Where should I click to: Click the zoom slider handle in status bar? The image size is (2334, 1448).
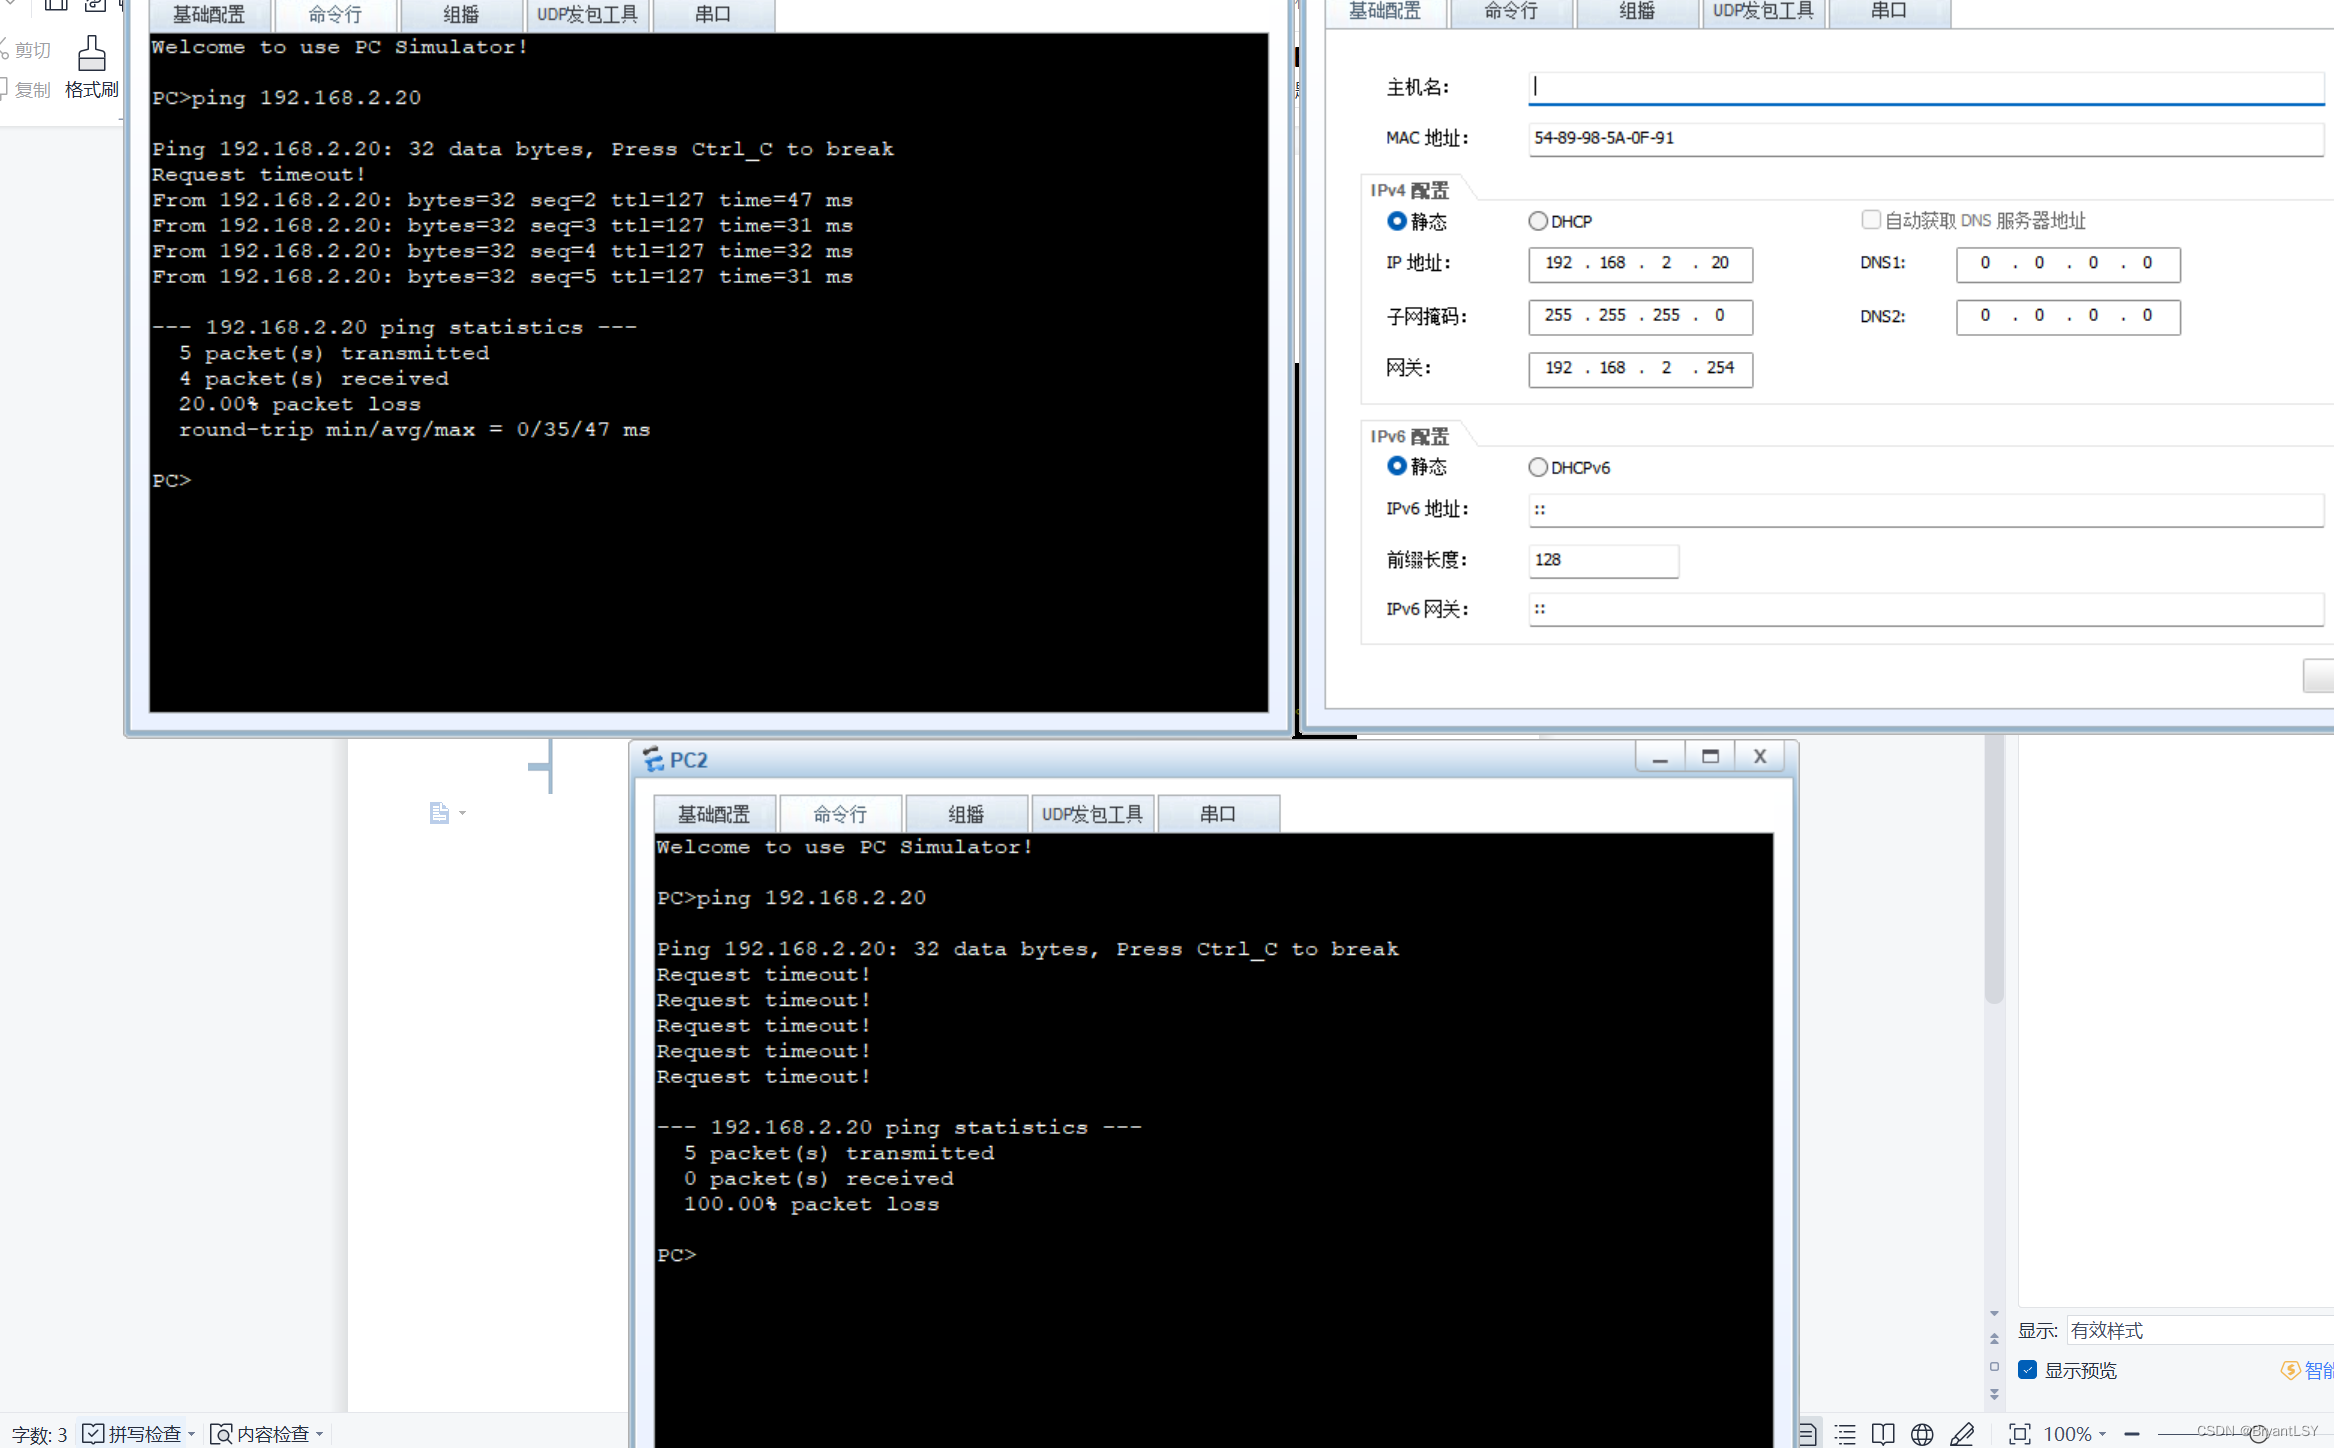(2258, 1434)
